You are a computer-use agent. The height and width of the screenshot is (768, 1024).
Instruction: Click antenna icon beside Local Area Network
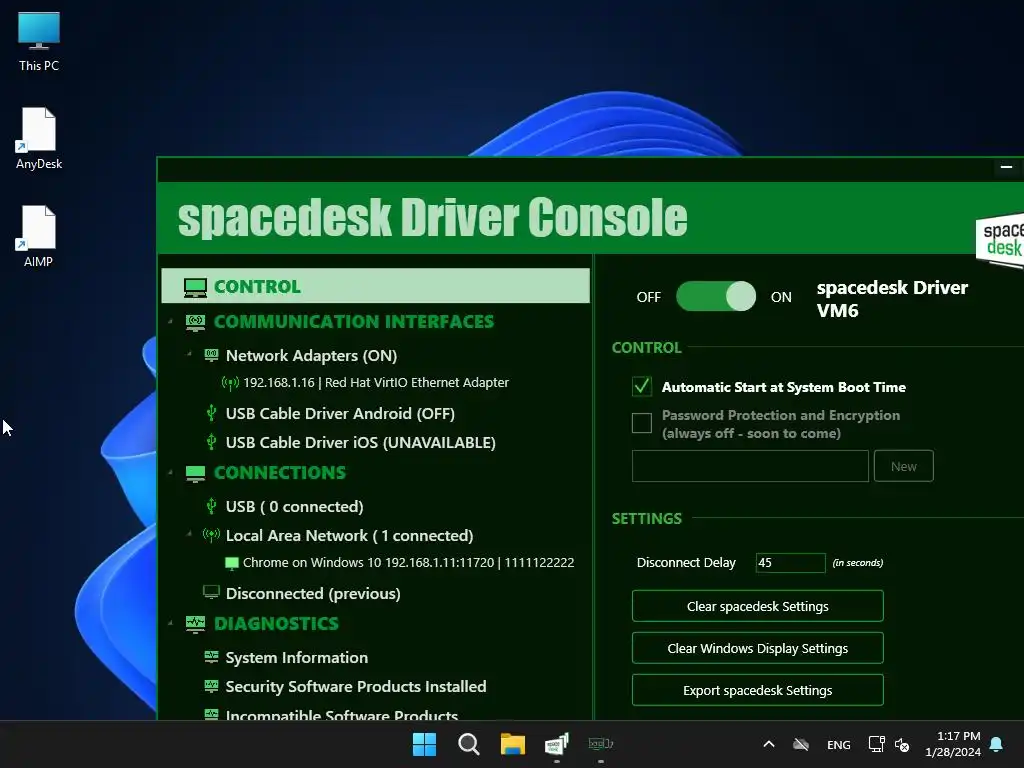(211, 536)
